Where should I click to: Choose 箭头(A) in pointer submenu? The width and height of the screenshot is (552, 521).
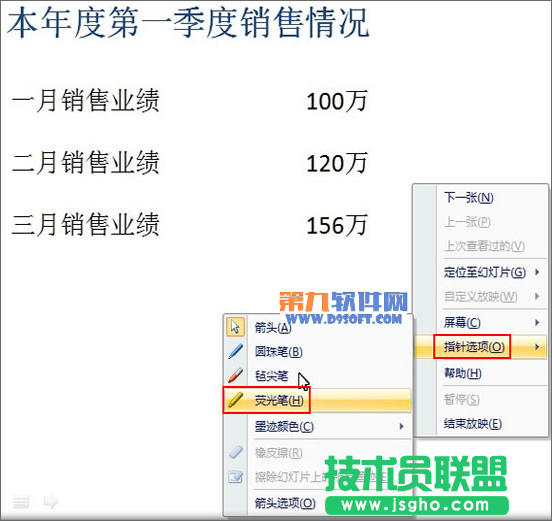tap(273, 328)
